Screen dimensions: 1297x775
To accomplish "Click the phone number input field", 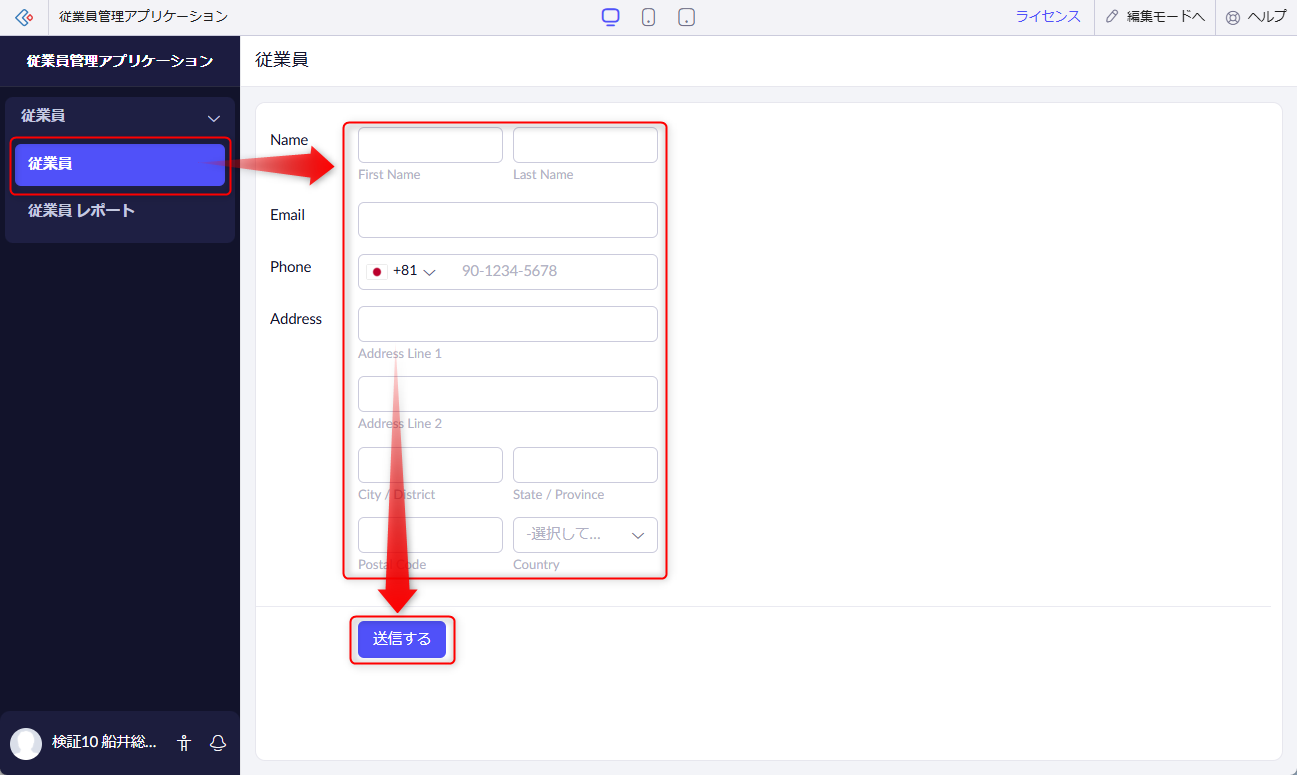I will 552,271.
